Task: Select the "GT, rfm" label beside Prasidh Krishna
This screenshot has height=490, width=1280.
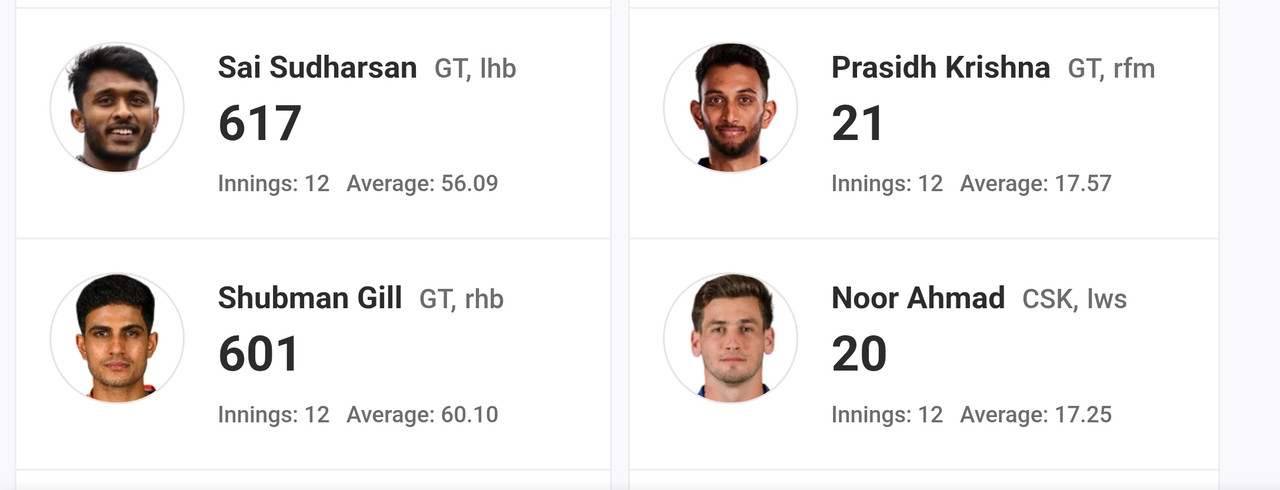Action: pyautogui.click(x=1111, y=69)
